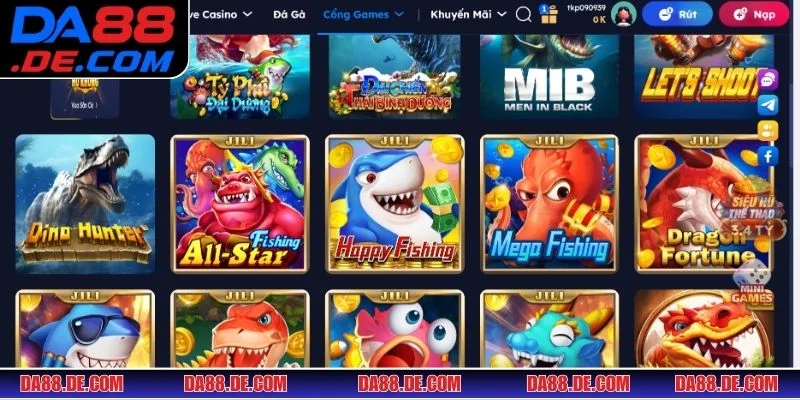Viewport: 800px width, 400px height.
Task: Expand the Cổng Games dropdown chevron
Action: (399, 14)
